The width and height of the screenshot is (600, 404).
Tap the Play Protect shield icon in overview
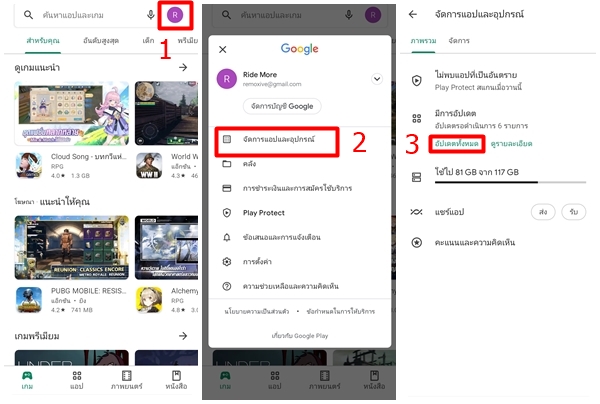pos(416,80)
